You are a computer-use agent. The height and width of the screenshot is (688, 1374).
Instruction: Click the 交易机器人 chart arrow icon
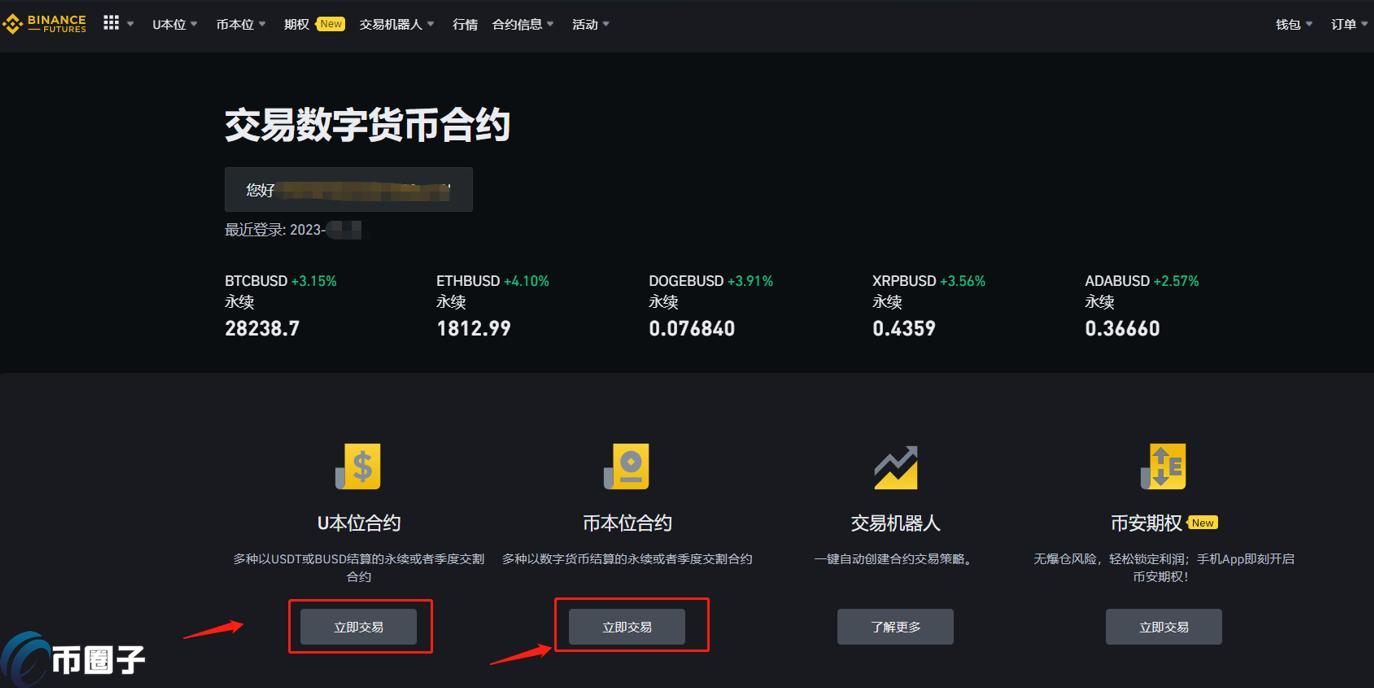click(x=895, y=466)
